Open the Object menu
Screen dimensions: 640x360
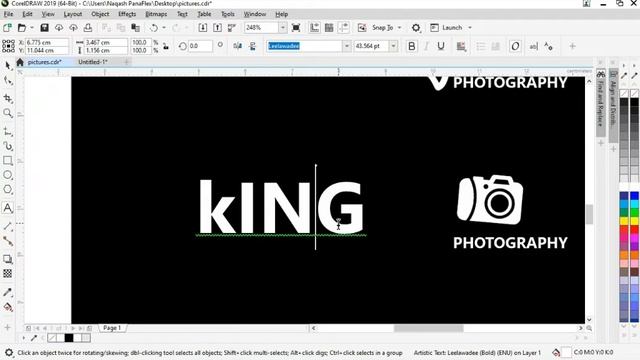100,14
